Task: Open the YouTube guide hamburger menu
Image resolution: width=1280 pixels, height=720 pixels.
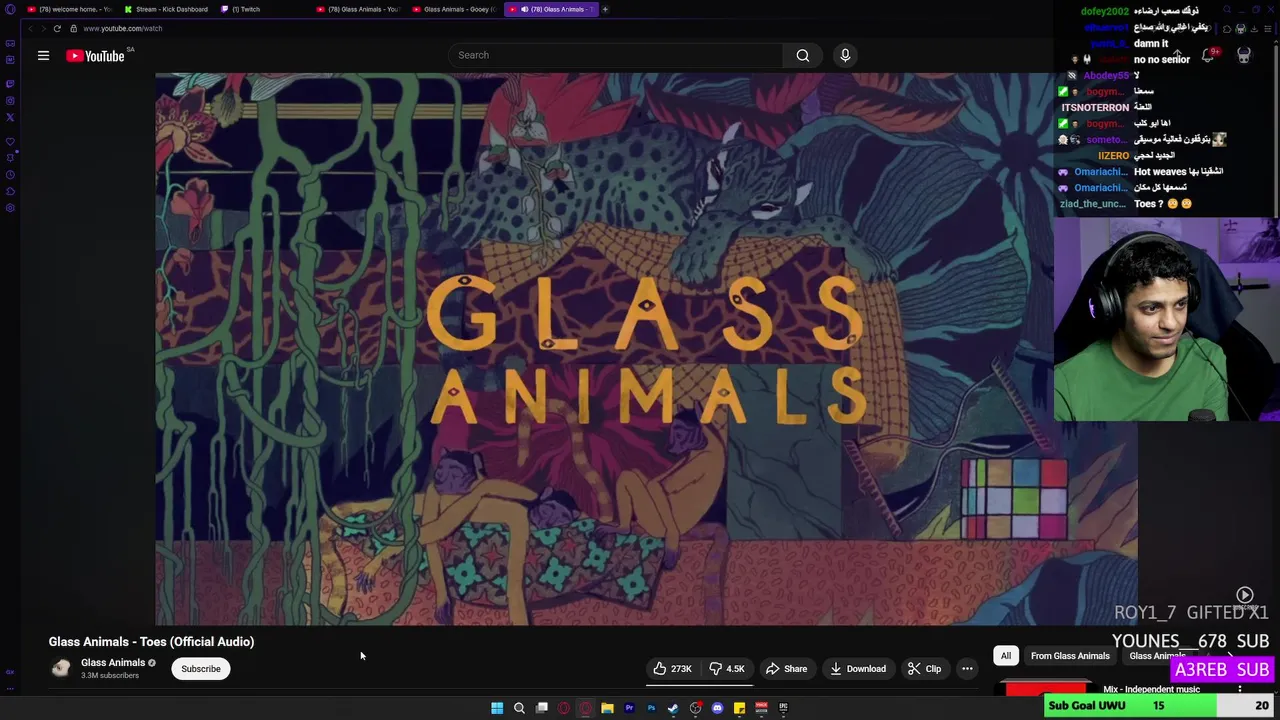Action: 43,56
